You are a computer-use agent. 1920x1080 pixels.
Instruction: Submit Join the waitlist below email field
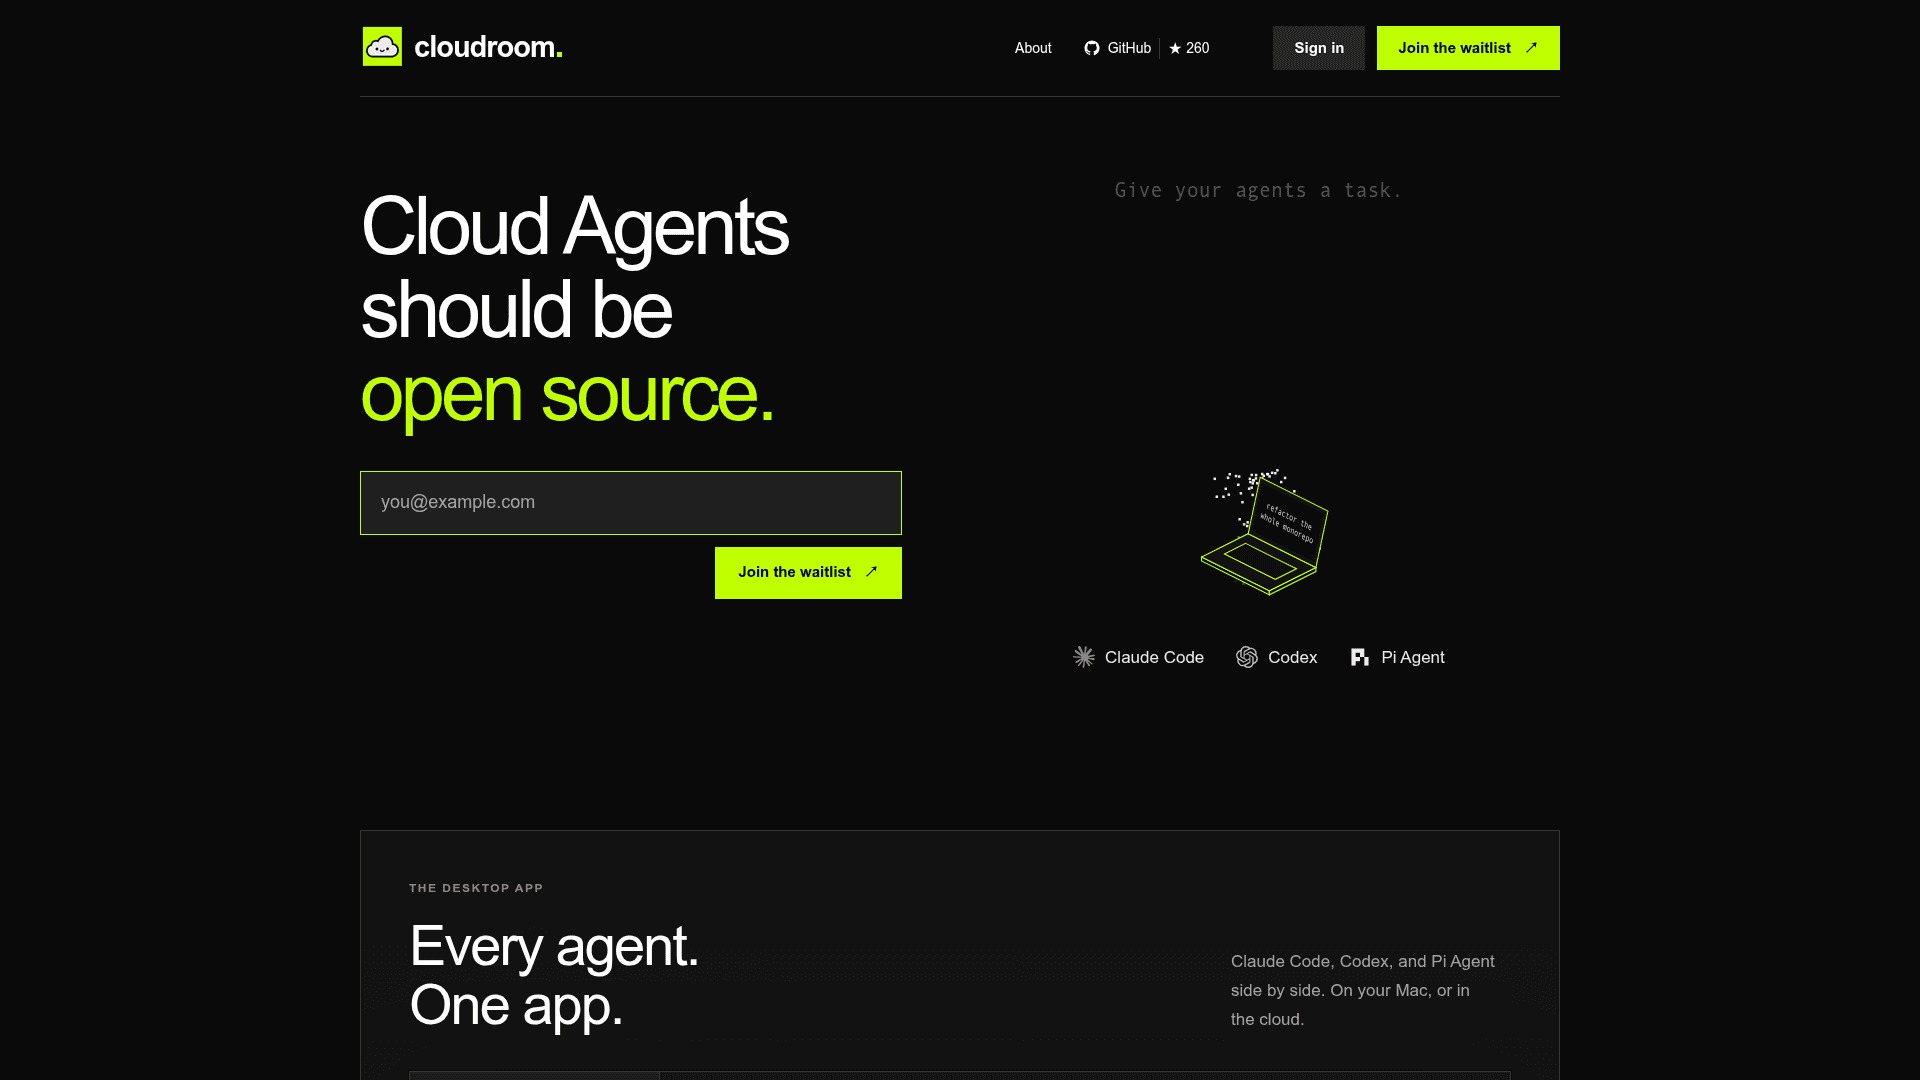(x=808, y=573)
